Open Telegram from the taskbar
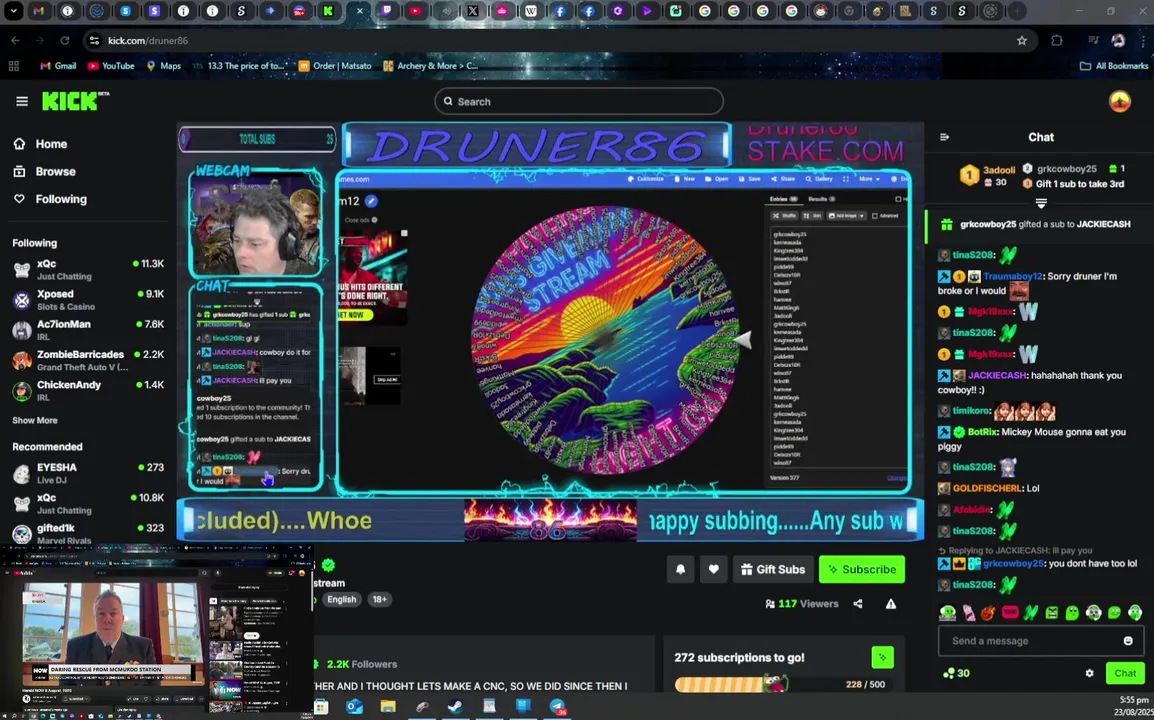The width and height of the screenshot is (1154, 720). click(557, 707)
